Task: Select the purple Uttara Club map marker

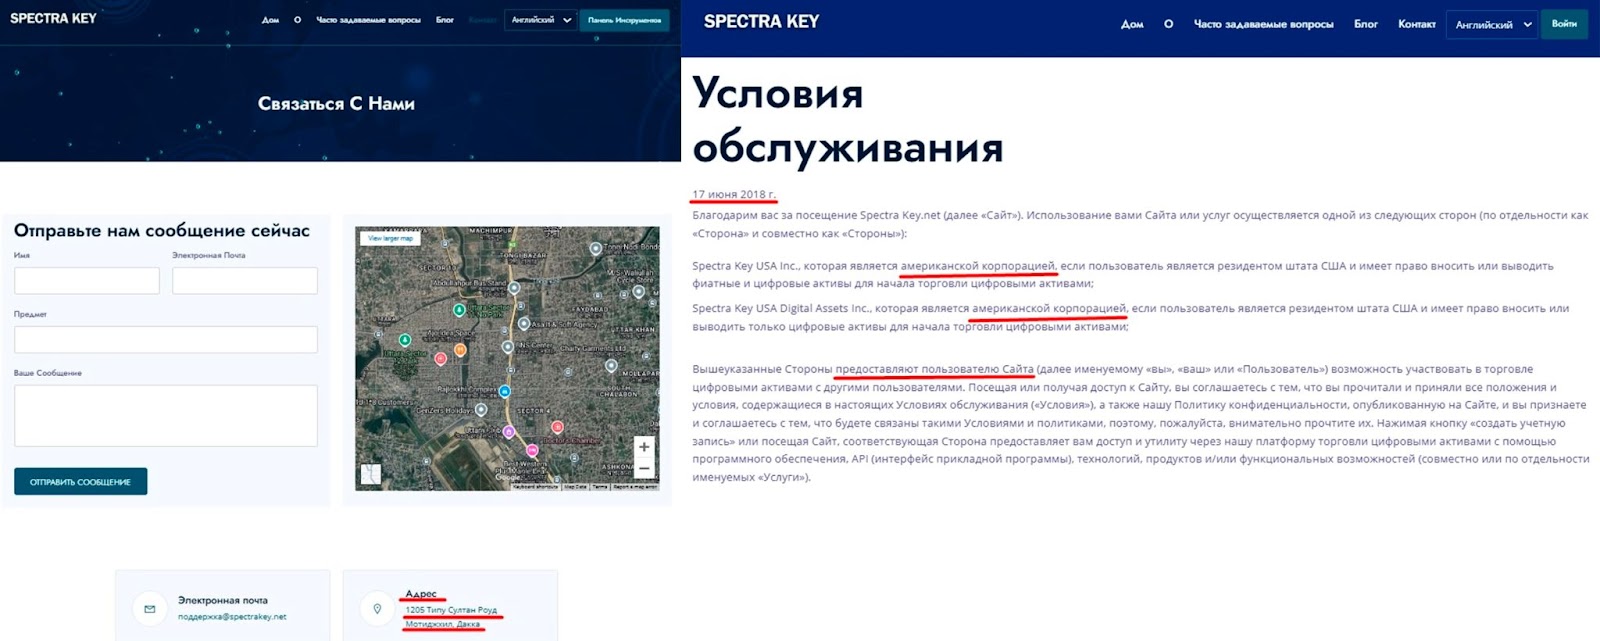Action: coord(509,432)
